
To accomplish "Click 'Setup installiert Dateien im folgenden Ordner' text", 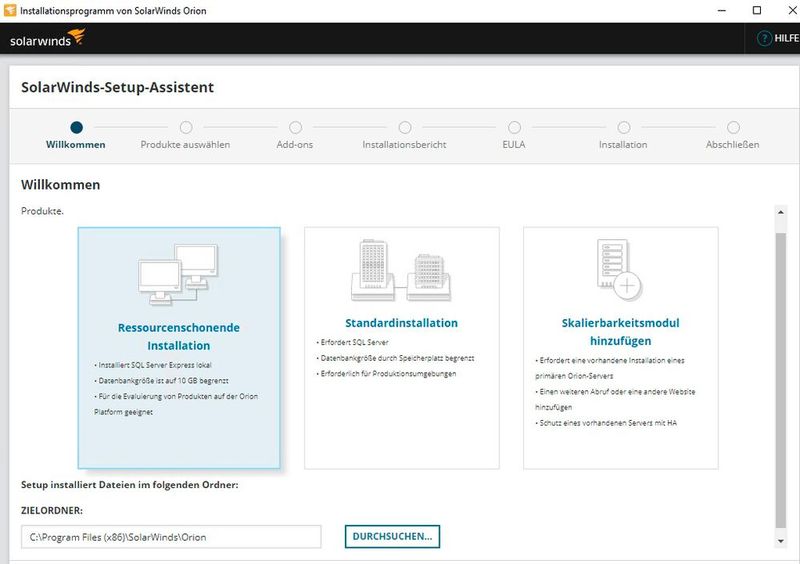I will (x=130, y=485).
